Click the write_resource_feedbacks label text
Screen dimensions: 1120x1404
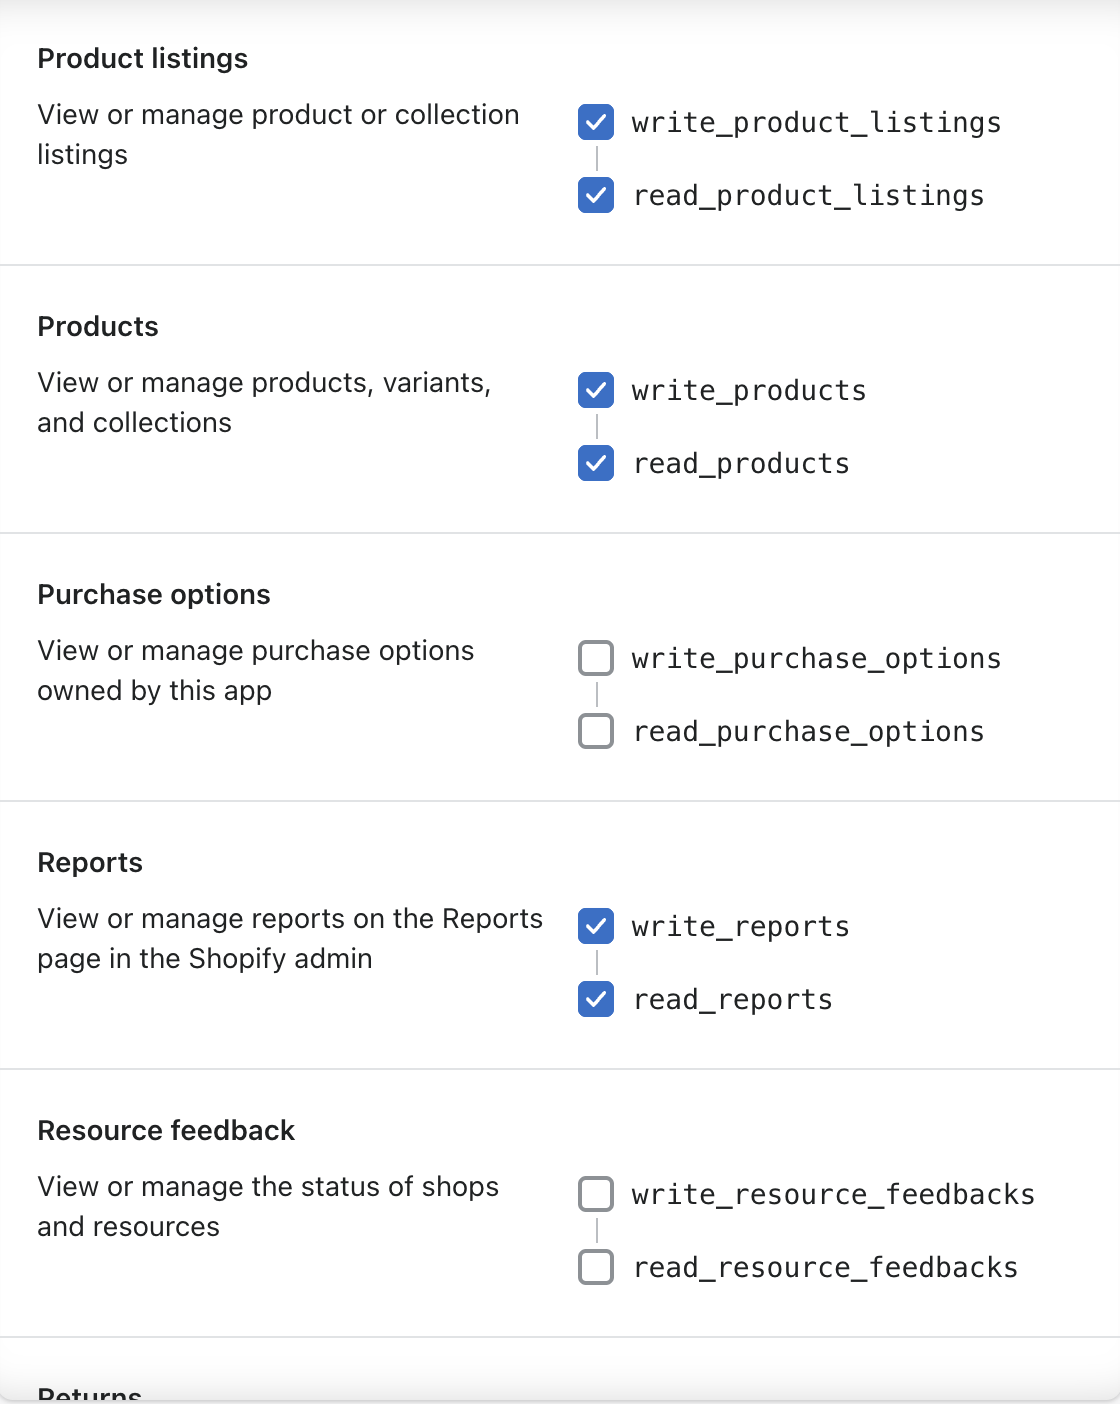[x=833, y=1195]
